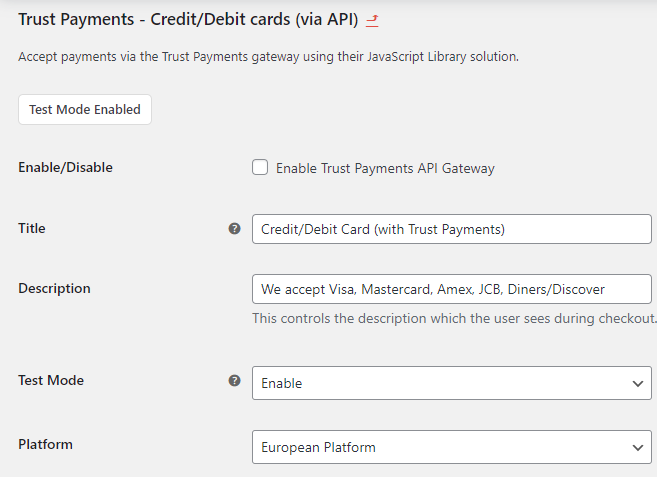The width and height of the screenshot is (657, 477).
Task: Click the 'Accept payments via' intro paragraph
Action: point(268,57)
